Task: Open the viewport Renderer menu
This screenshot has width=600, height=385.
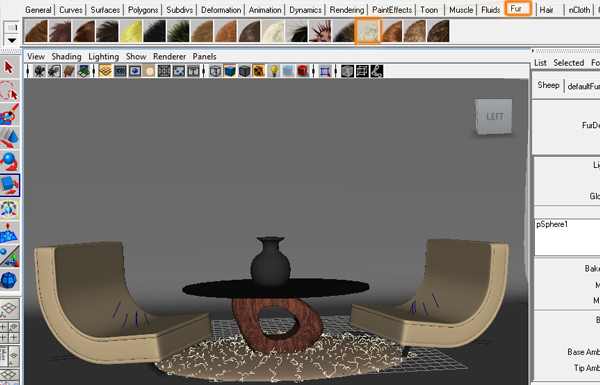Action: pyautogui.click(x=170, y=57)
